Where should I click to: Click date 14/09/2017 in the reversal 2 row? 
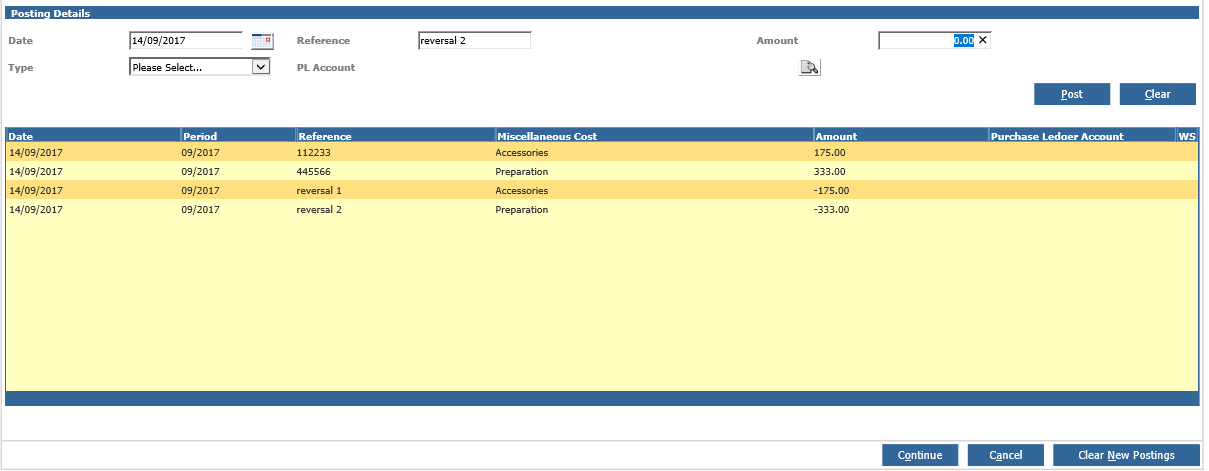coord(36,210)
